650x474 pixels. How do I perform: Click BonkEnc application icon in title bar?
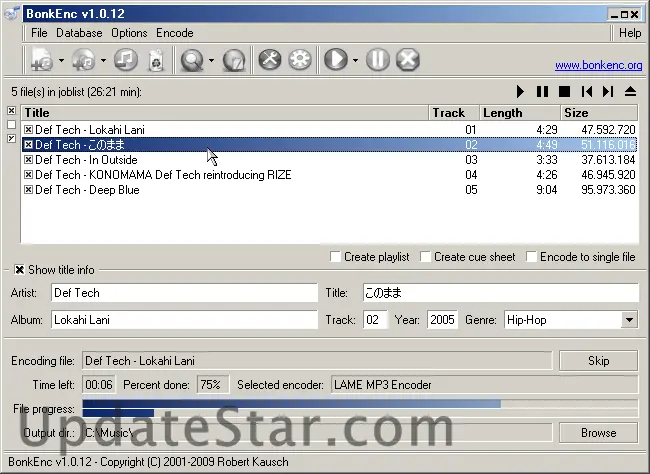pyautogui.click(x=12, y=13)
